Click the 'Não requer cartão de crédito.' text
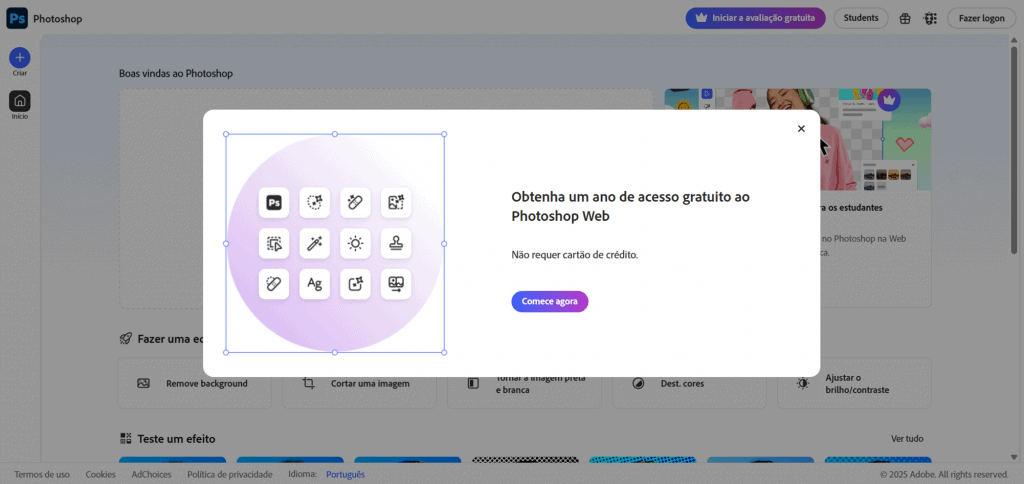Image resolution: width=1024 pixels, height=484 pixels. pyautogui.click(x=575, y=255)
